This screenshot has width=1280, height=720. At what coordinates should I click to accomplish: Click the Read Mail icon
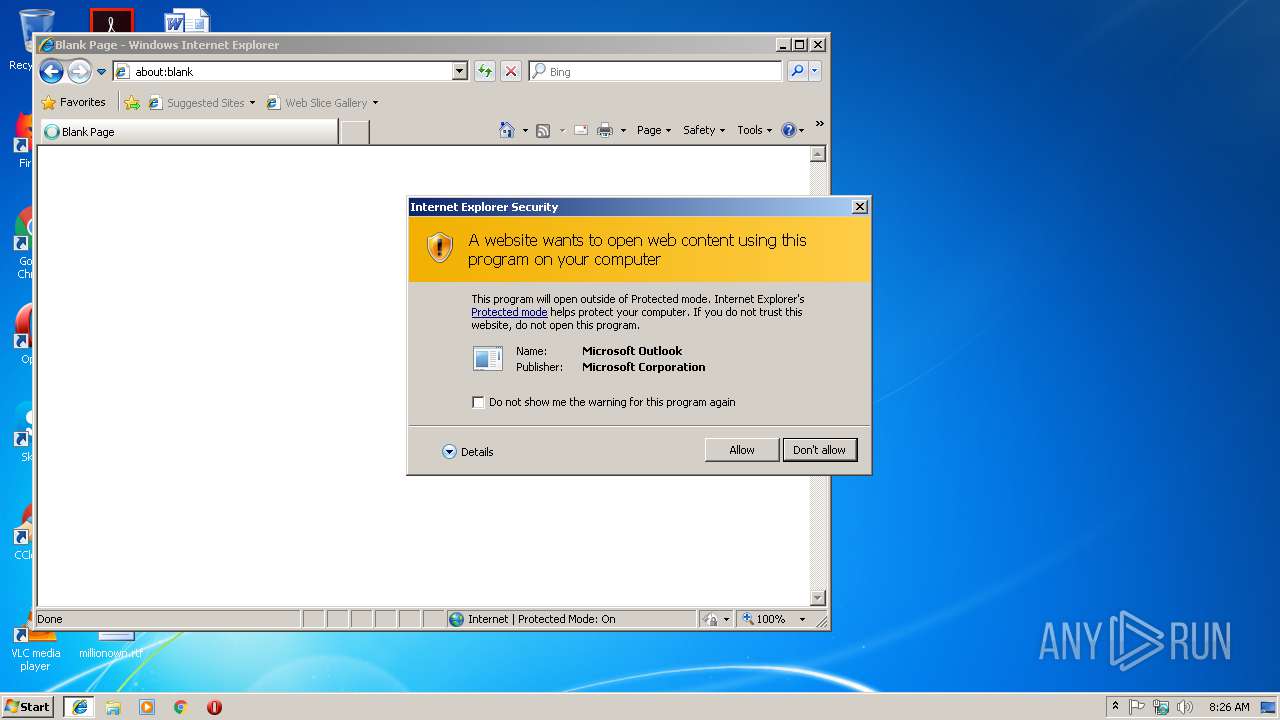pos(580,130)
